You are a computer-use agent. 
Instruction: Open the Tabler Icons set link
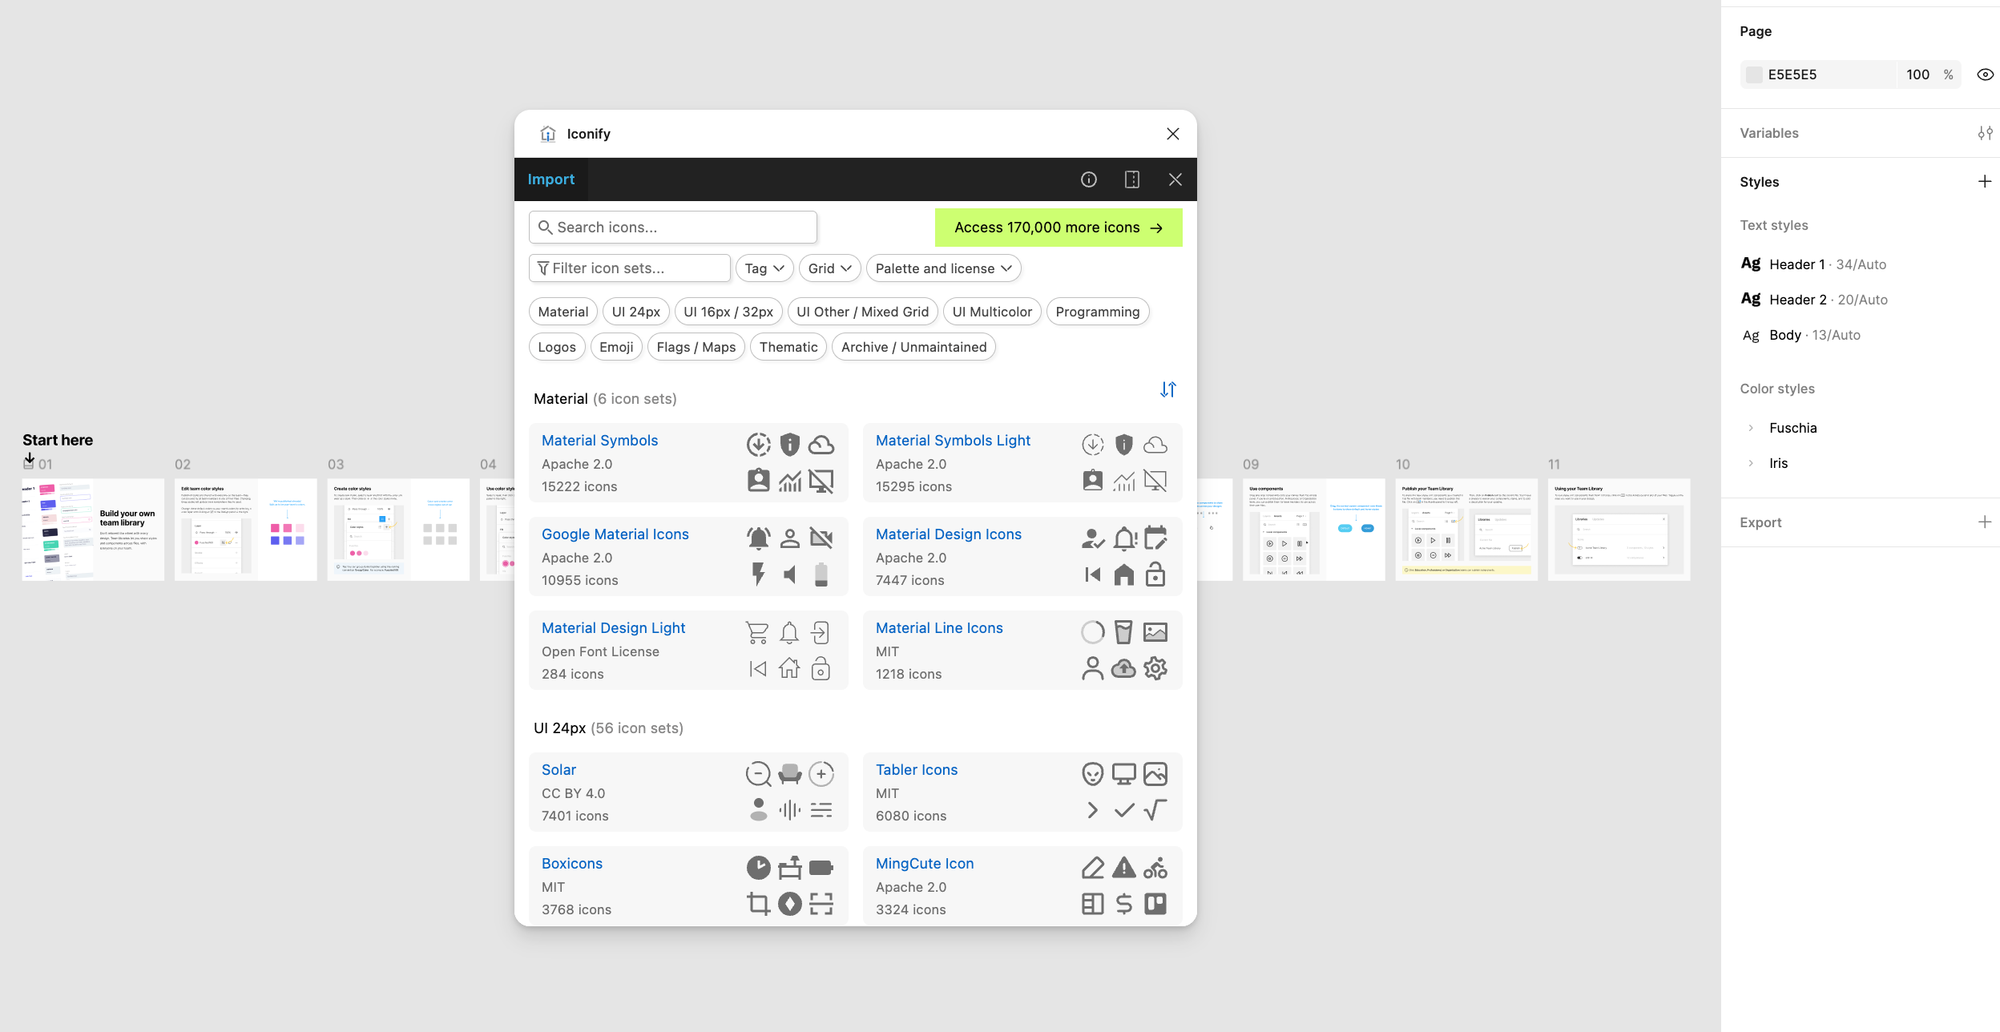[917, 770]
